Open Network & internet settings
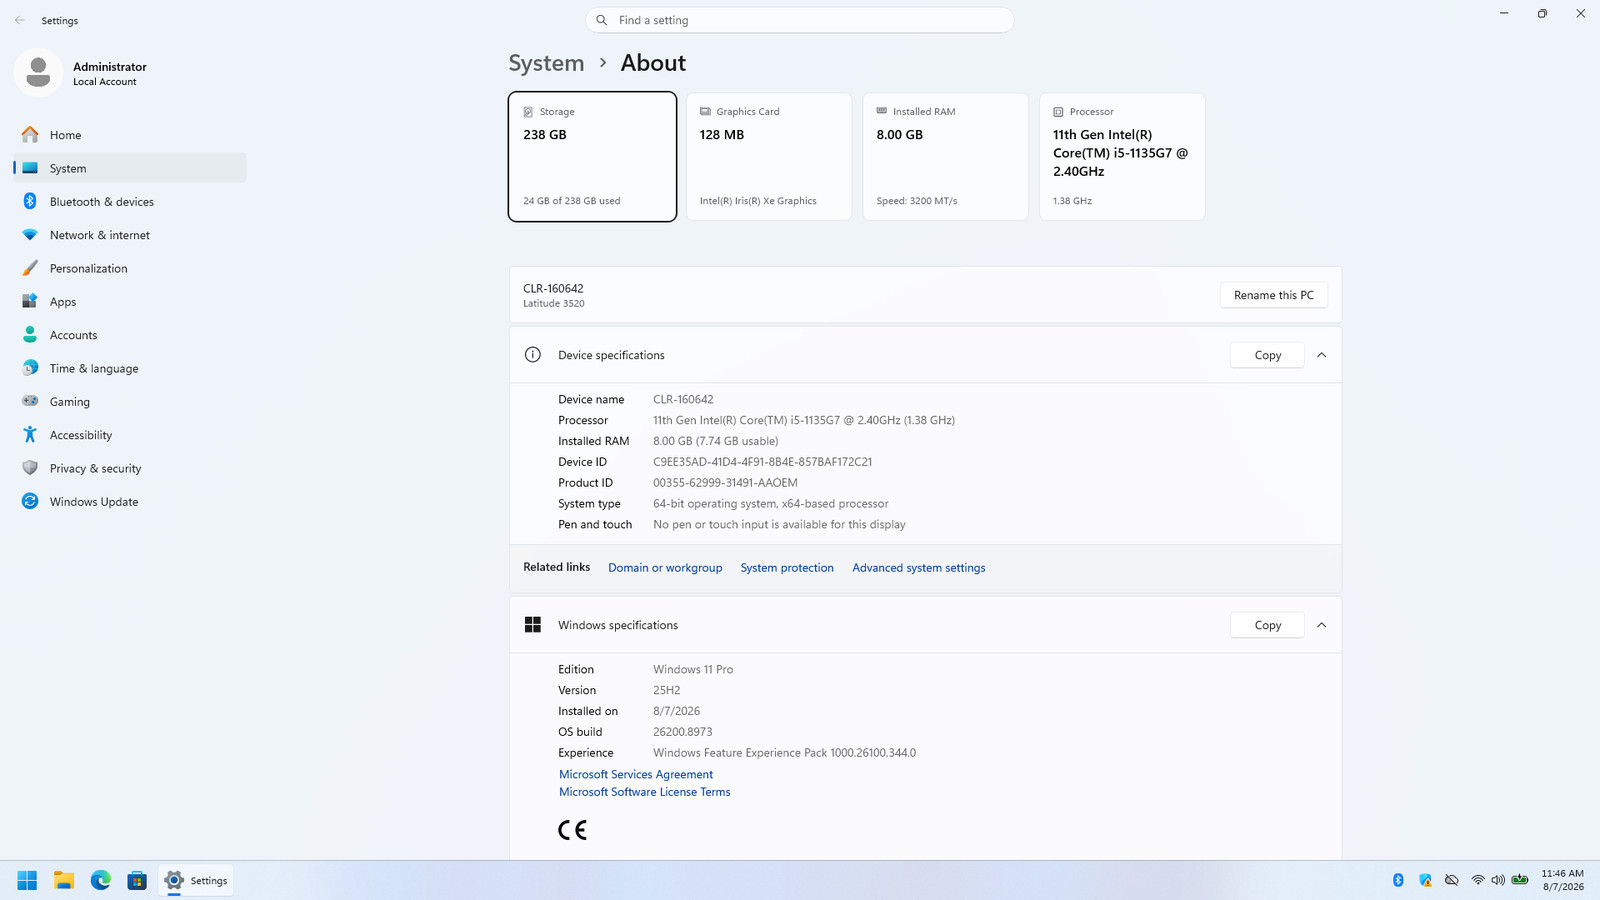The height and width of the screenshot is (900, 1600). (130, 235)
